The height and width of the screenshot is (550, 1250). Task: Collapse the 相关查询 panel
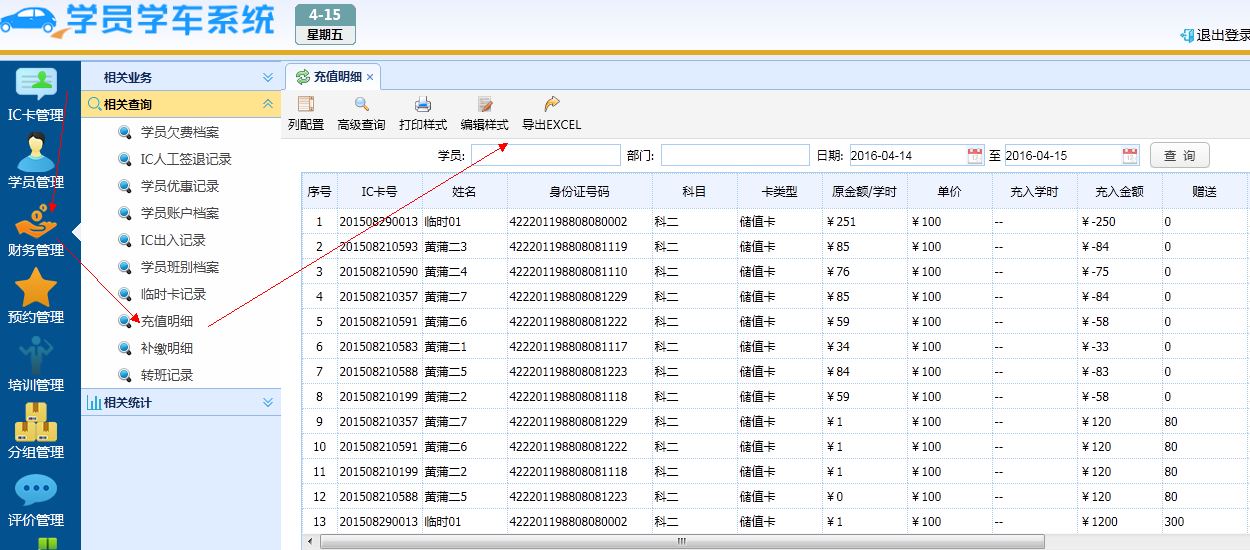click(x=267, y=104)
